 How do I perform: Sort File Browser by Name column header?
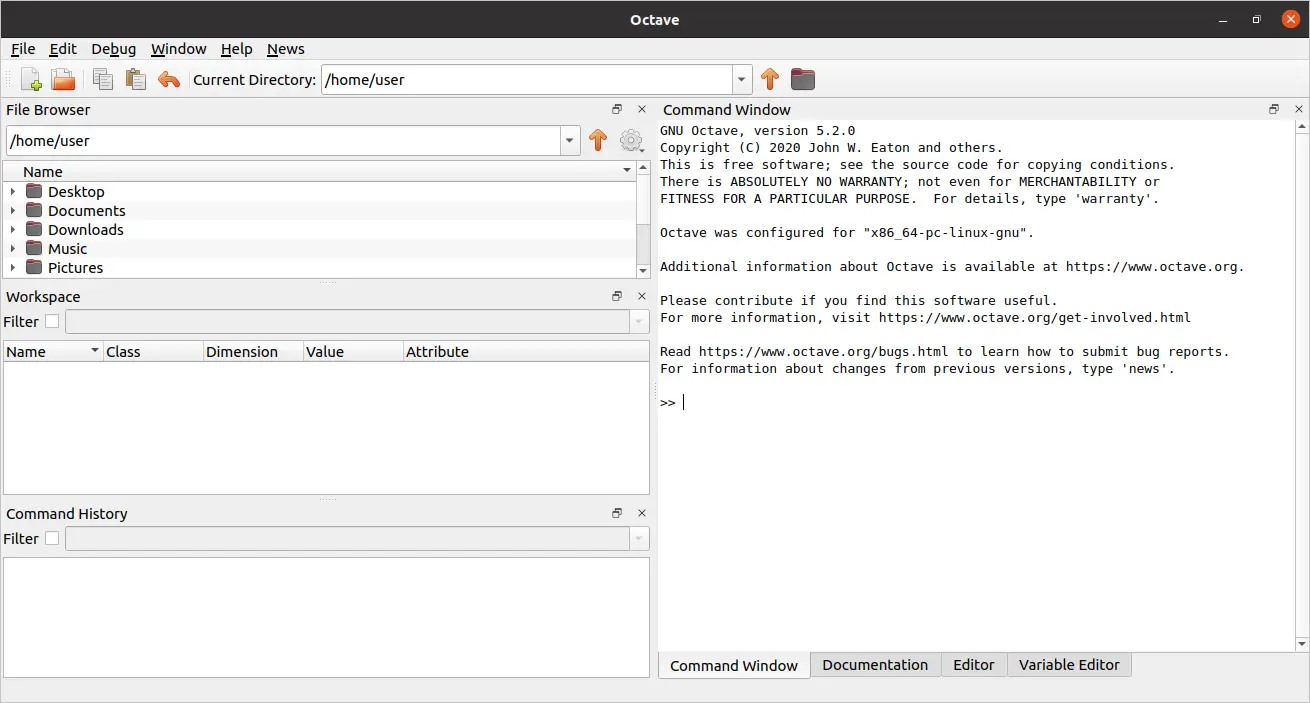pyautogui.click(x=319, y=171)
